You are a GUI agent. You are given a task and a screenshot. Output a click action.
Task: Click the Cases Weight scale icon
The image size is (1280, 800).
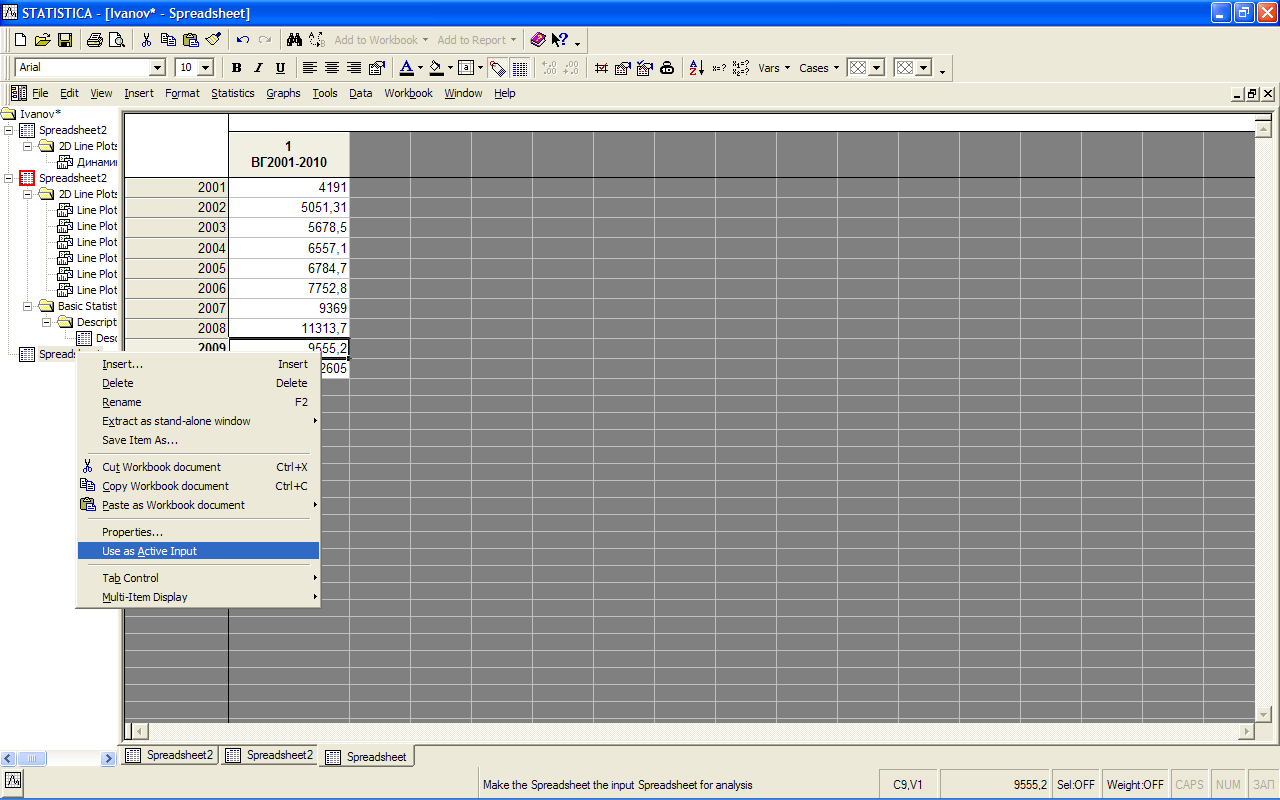(667, 68)
